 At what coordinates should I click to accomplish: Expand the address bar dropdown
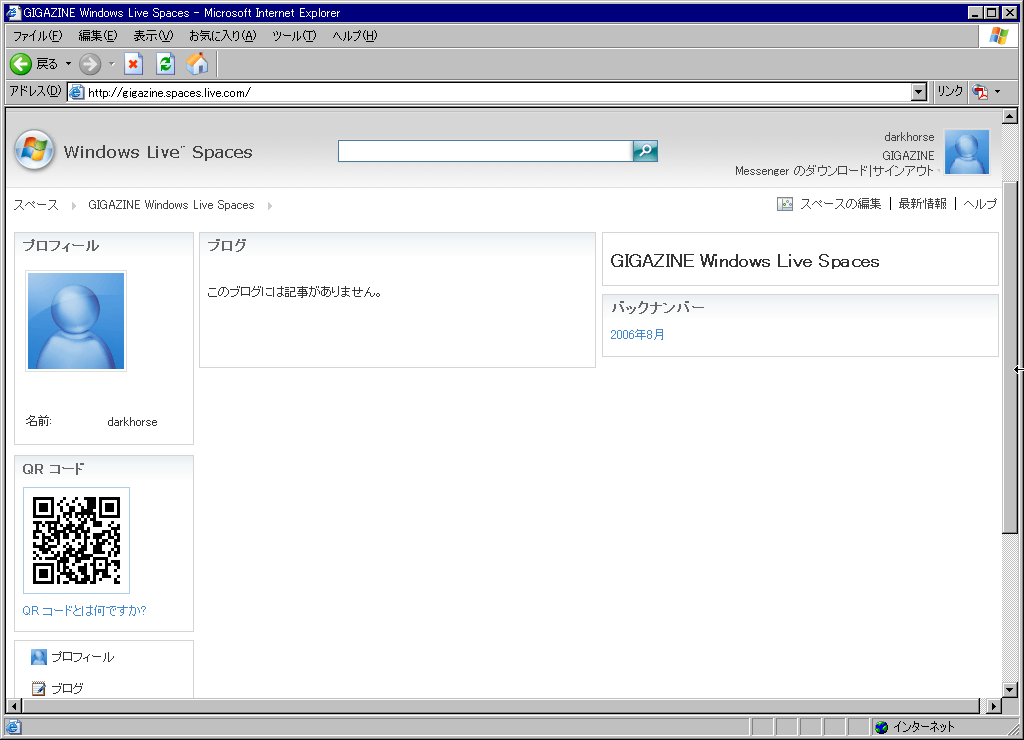(919, 92)
